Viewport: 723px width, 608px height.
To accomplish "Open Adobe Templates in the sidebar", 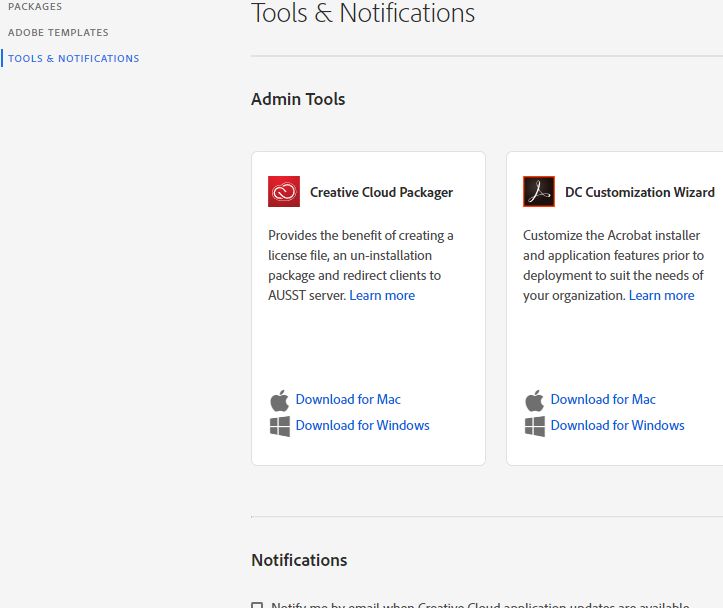I will coord(58,33).
